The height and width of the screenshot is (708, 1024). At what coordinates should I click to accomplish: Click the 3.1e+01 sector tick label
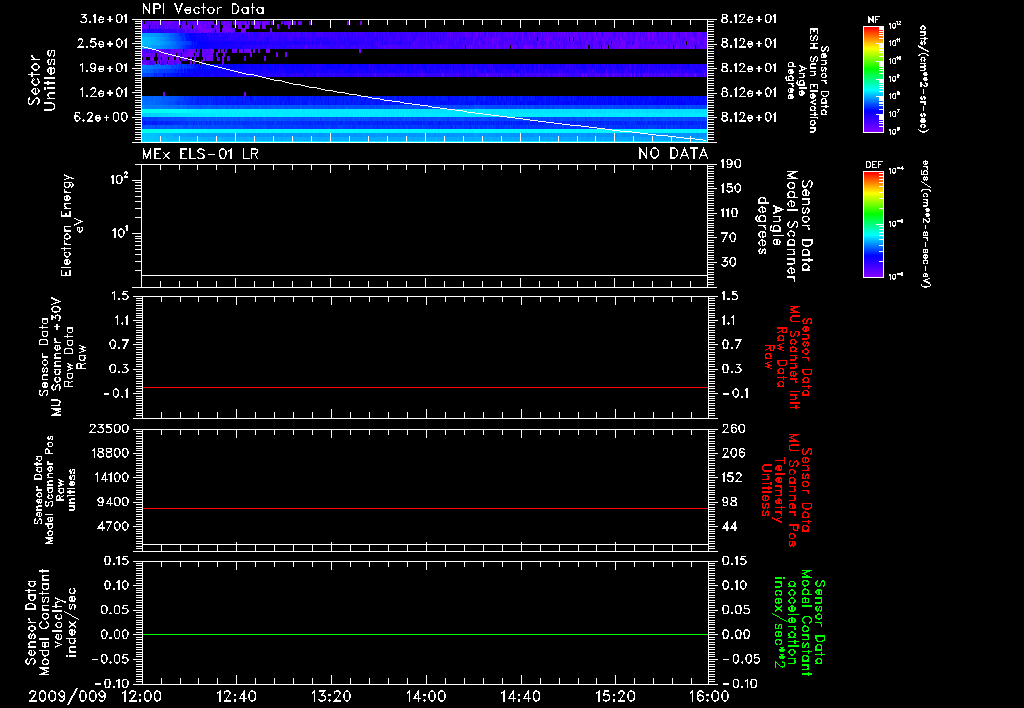point(104,19)
